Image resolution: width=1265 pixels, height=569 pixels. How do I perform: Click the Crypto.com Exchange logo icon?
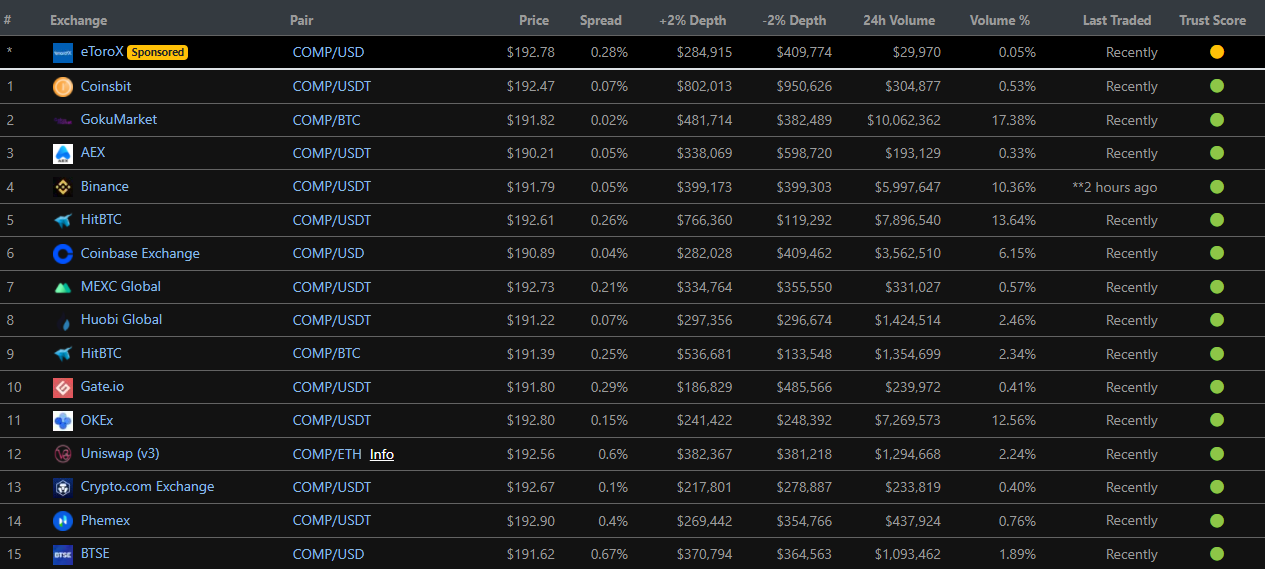pyautogui.click(x=63, y=488)
